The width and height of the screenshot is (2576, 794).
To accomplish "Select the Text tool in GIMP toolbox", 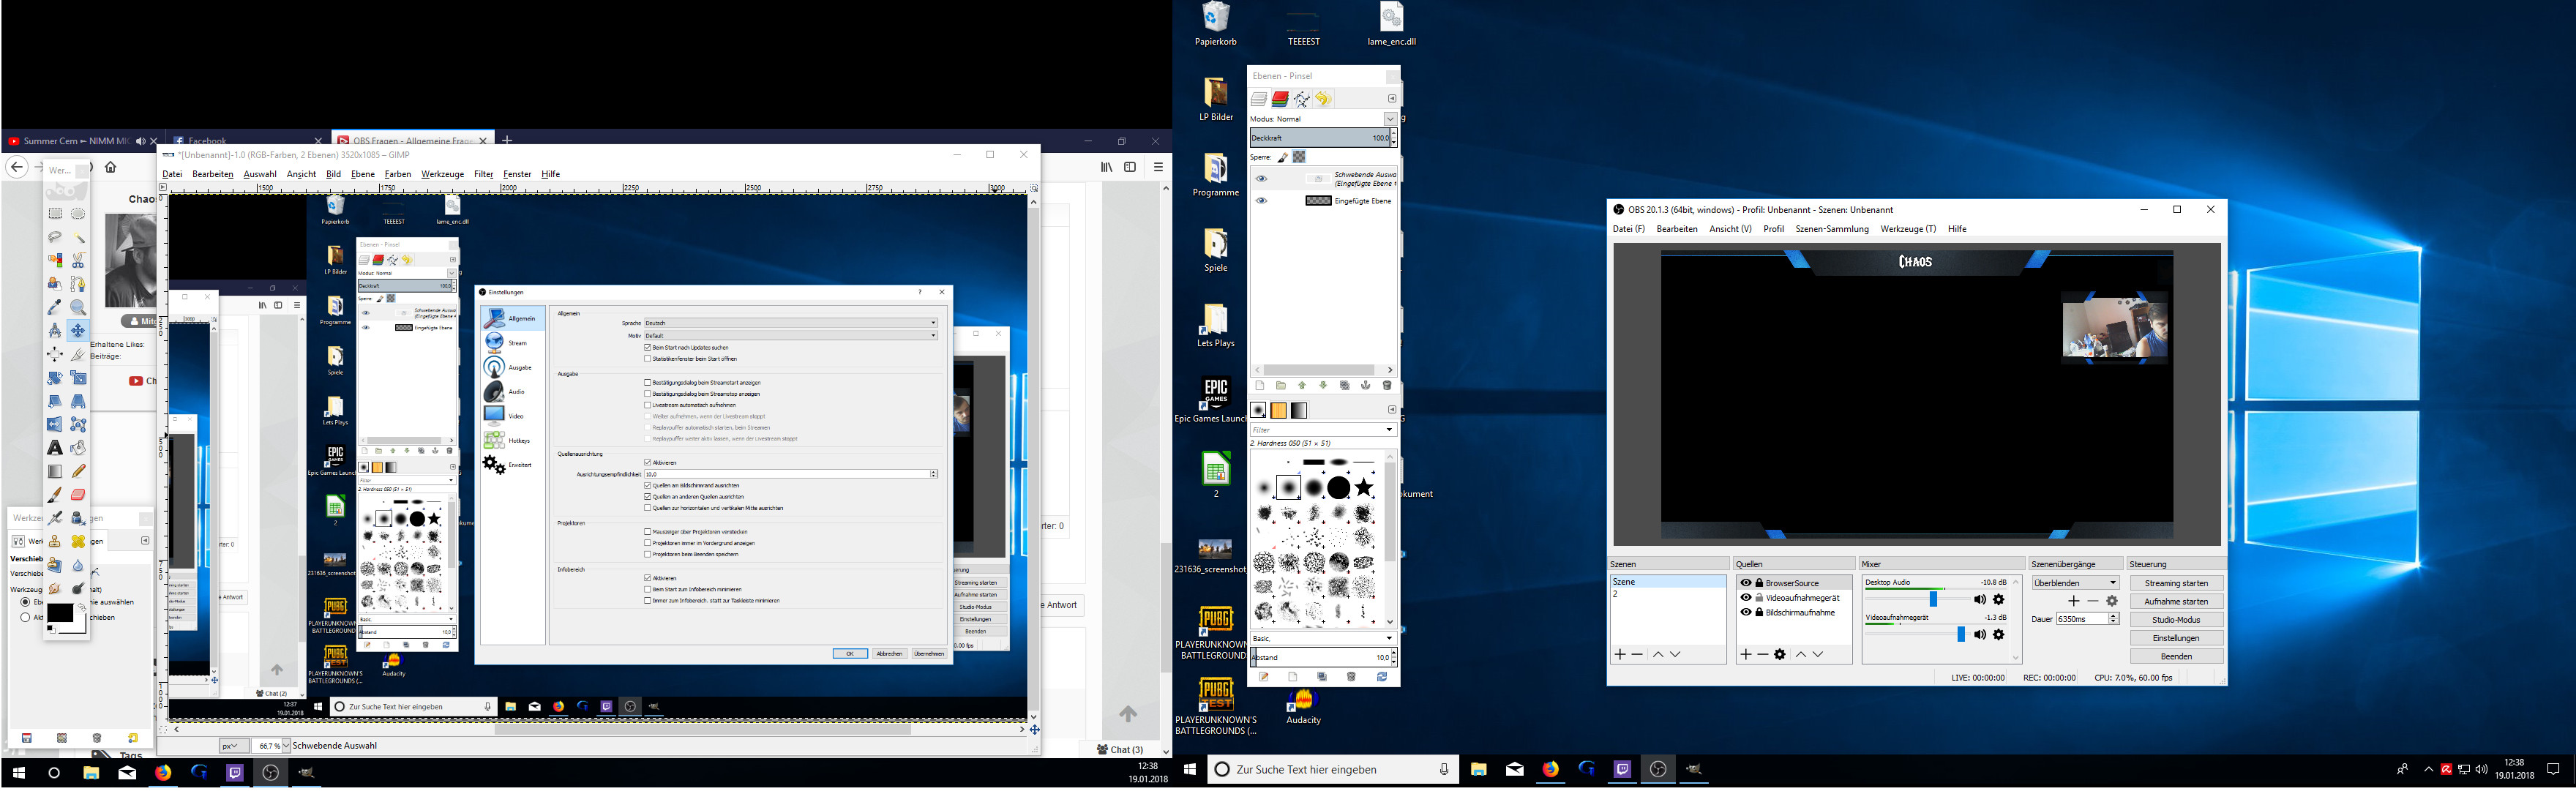I will (55, 448).
